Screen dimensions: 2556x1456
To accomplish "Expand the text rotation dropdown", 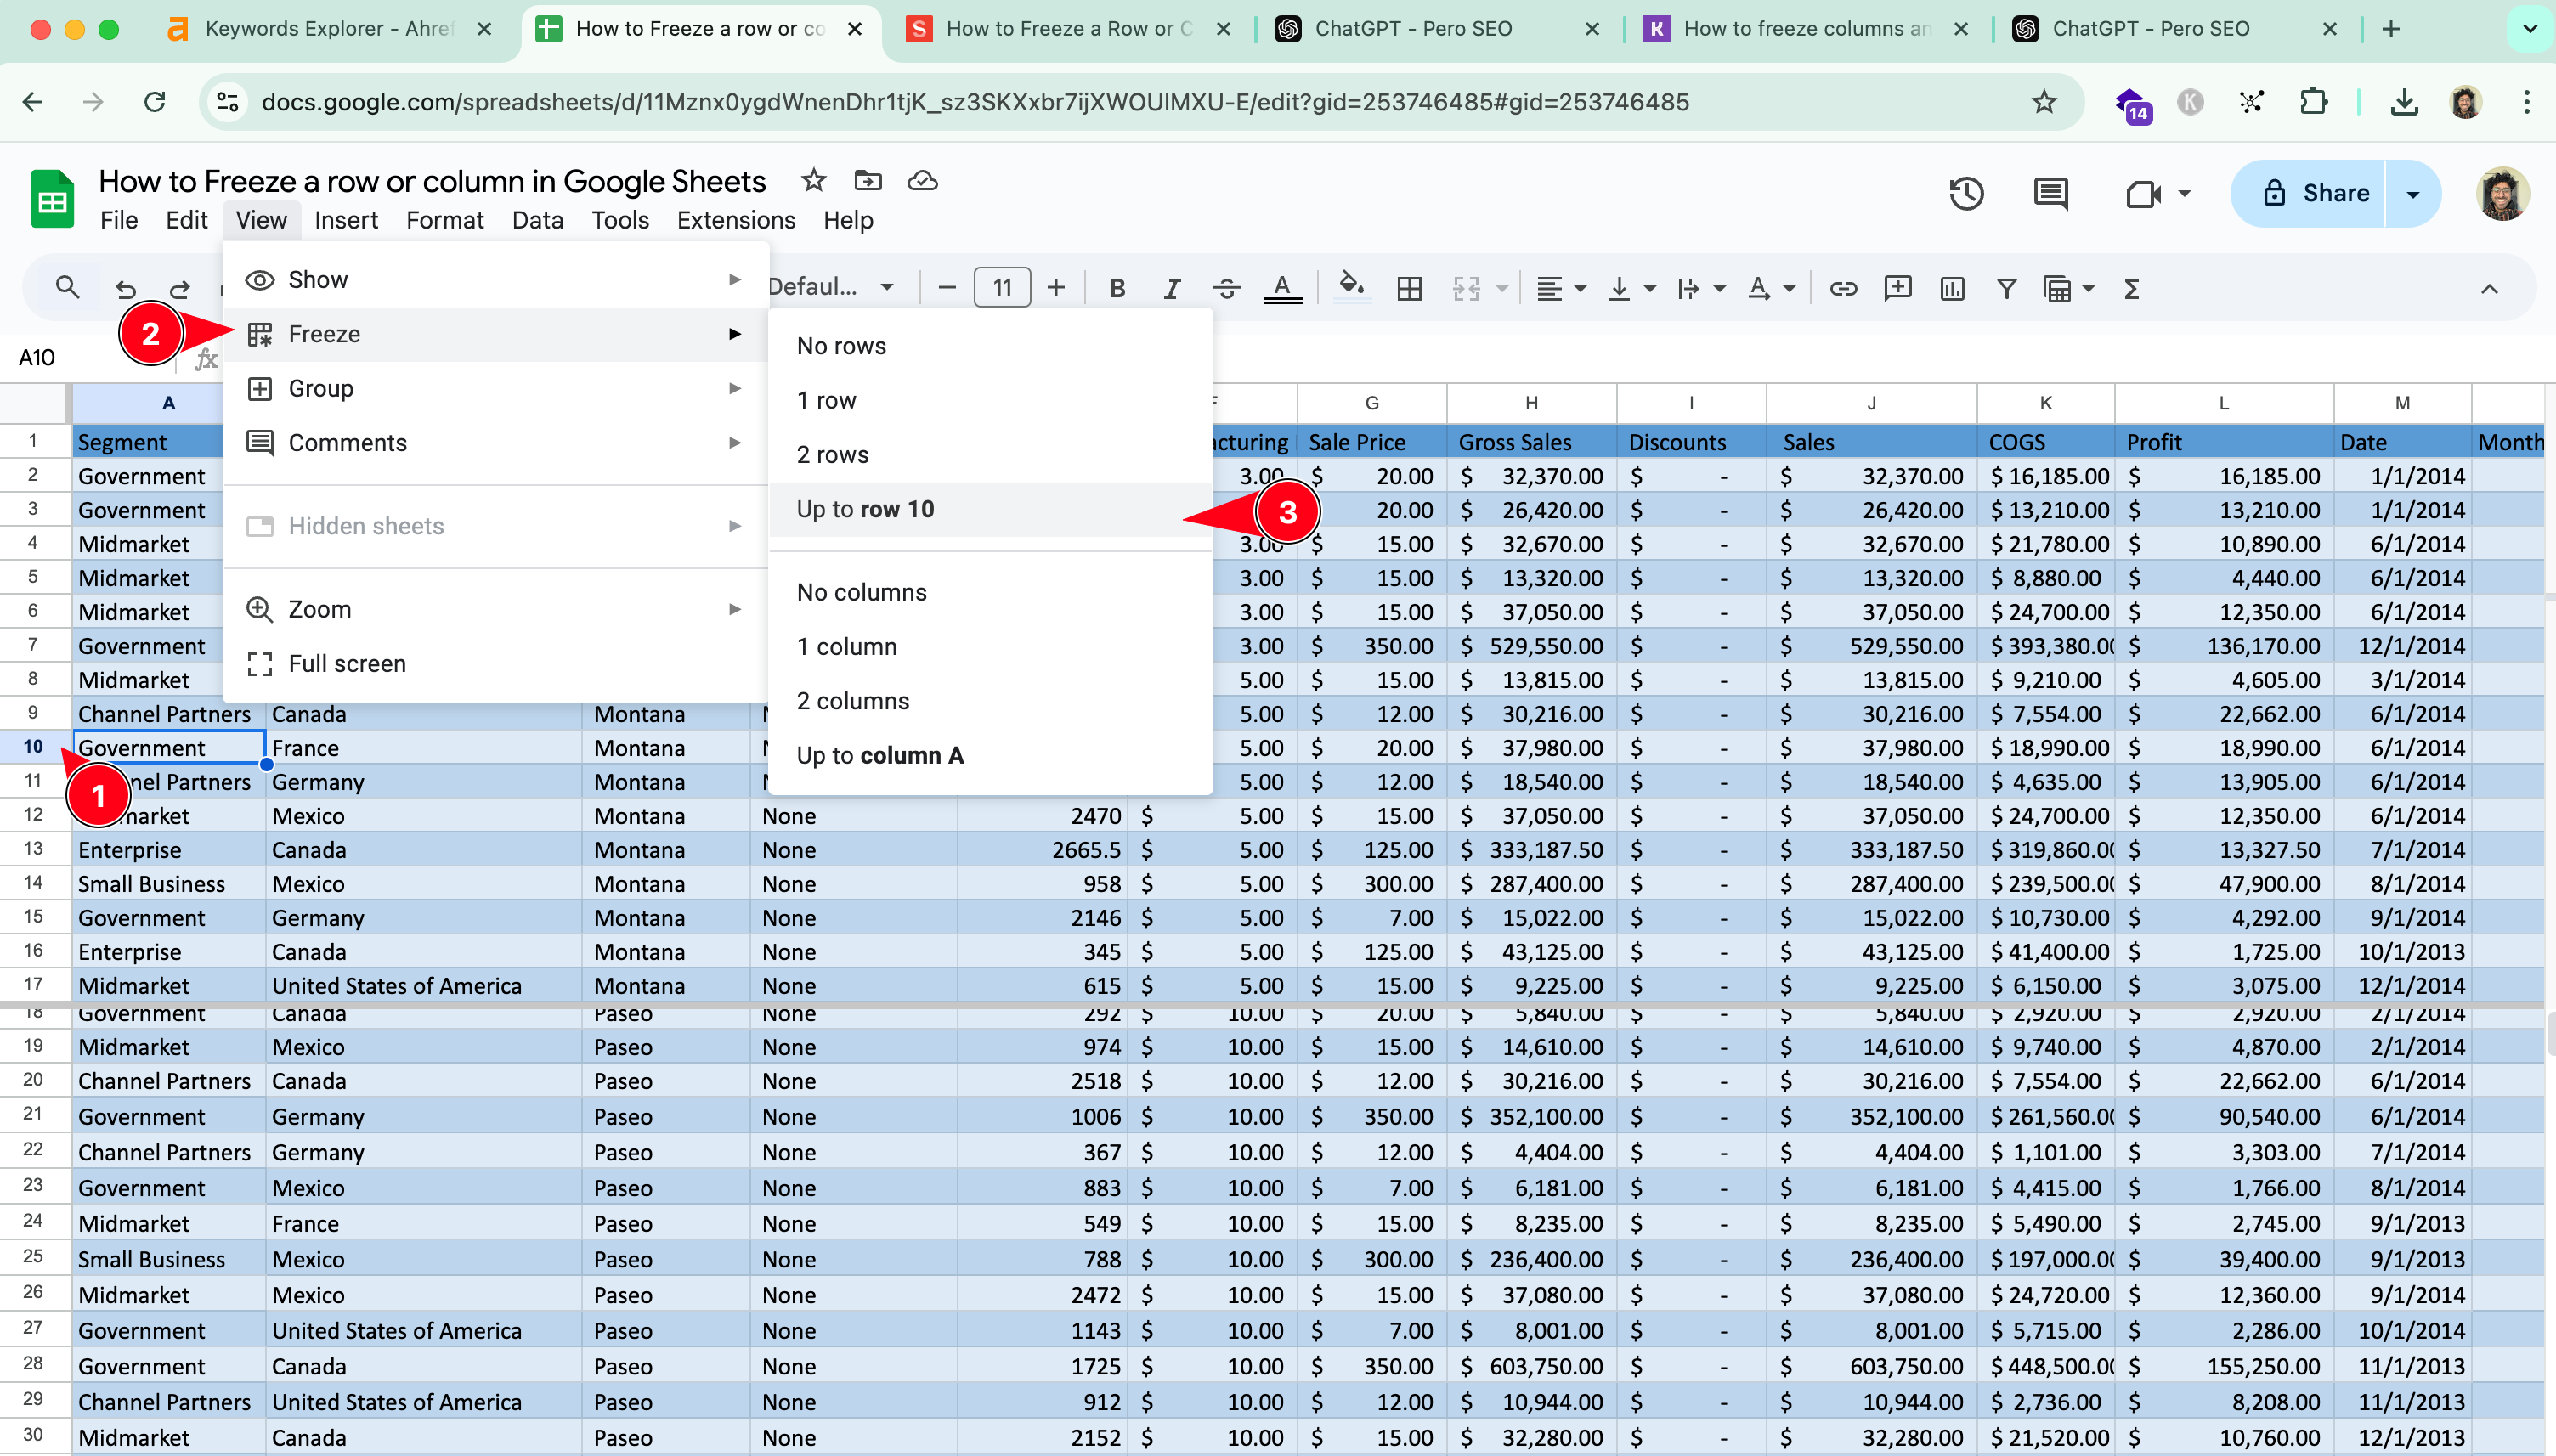I will [1790, 289].
